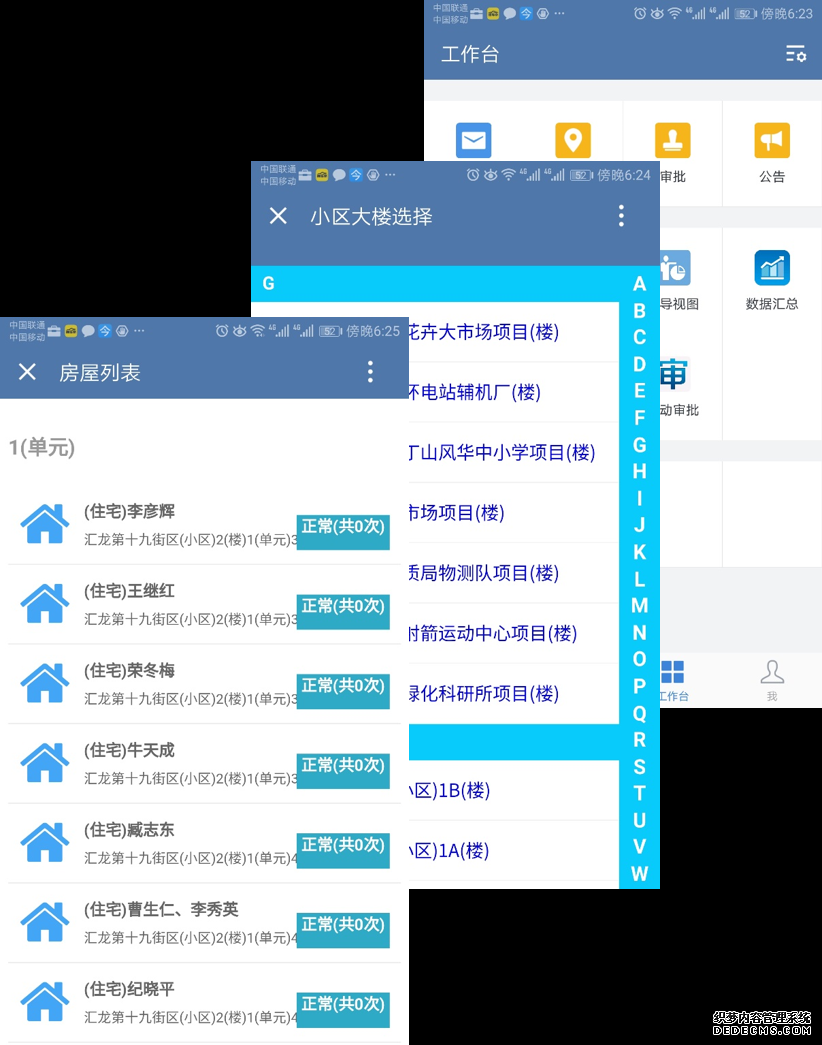This screenshot has height=1045, width=822.
Task: Jump to letter S in the index
Action: (x=639, y=766)
